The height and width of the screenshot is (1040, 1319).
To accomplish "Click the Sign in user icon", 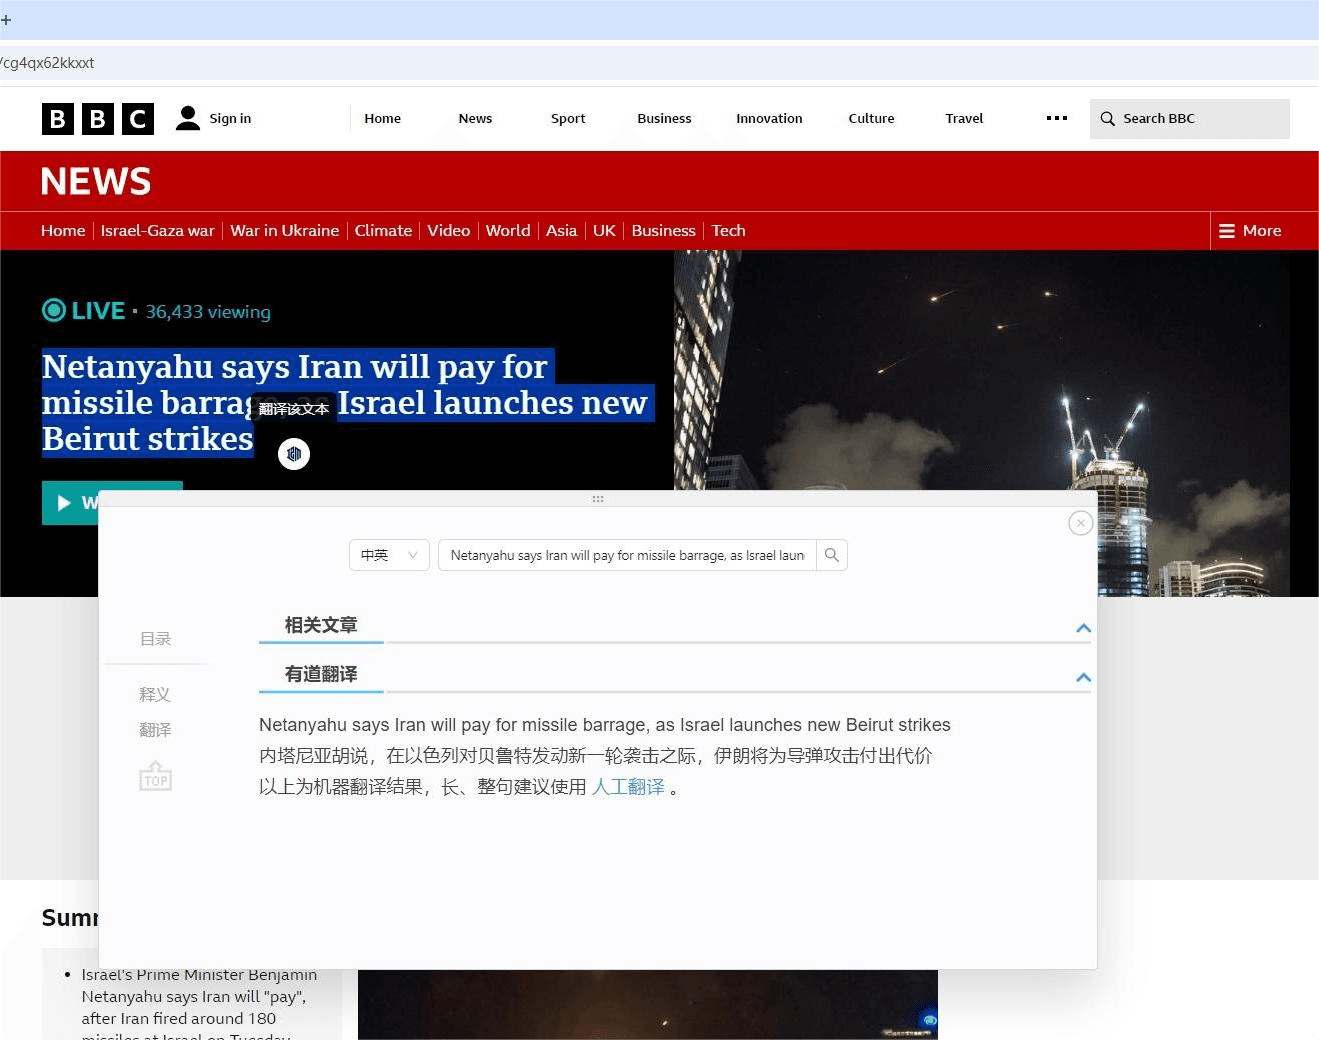I will 187,118.
